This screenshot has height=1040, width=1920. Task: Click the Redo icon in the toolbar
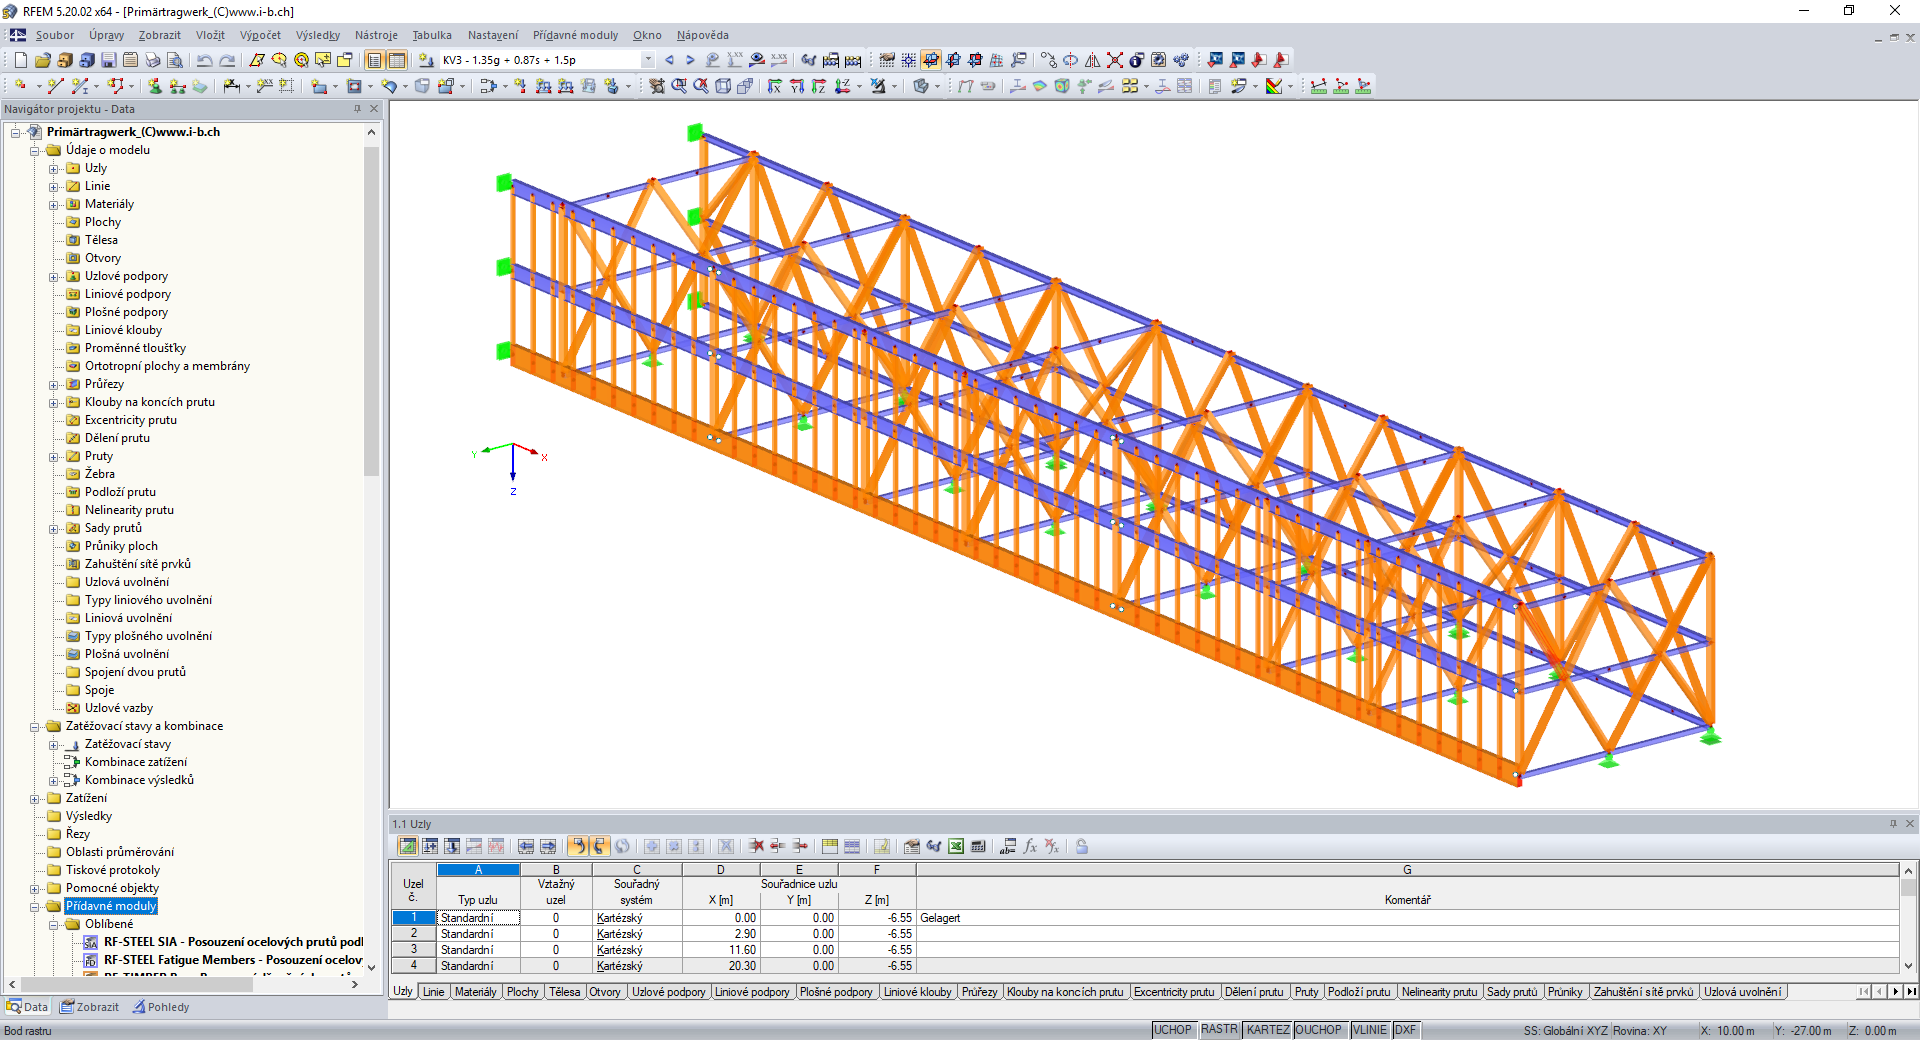[228, 60]
